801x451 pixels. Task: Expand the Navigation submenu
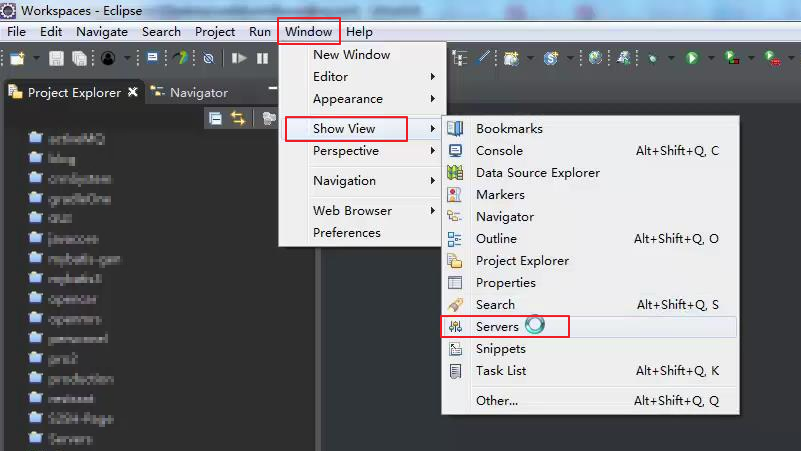pyautogui.click(x=362, y=181)
